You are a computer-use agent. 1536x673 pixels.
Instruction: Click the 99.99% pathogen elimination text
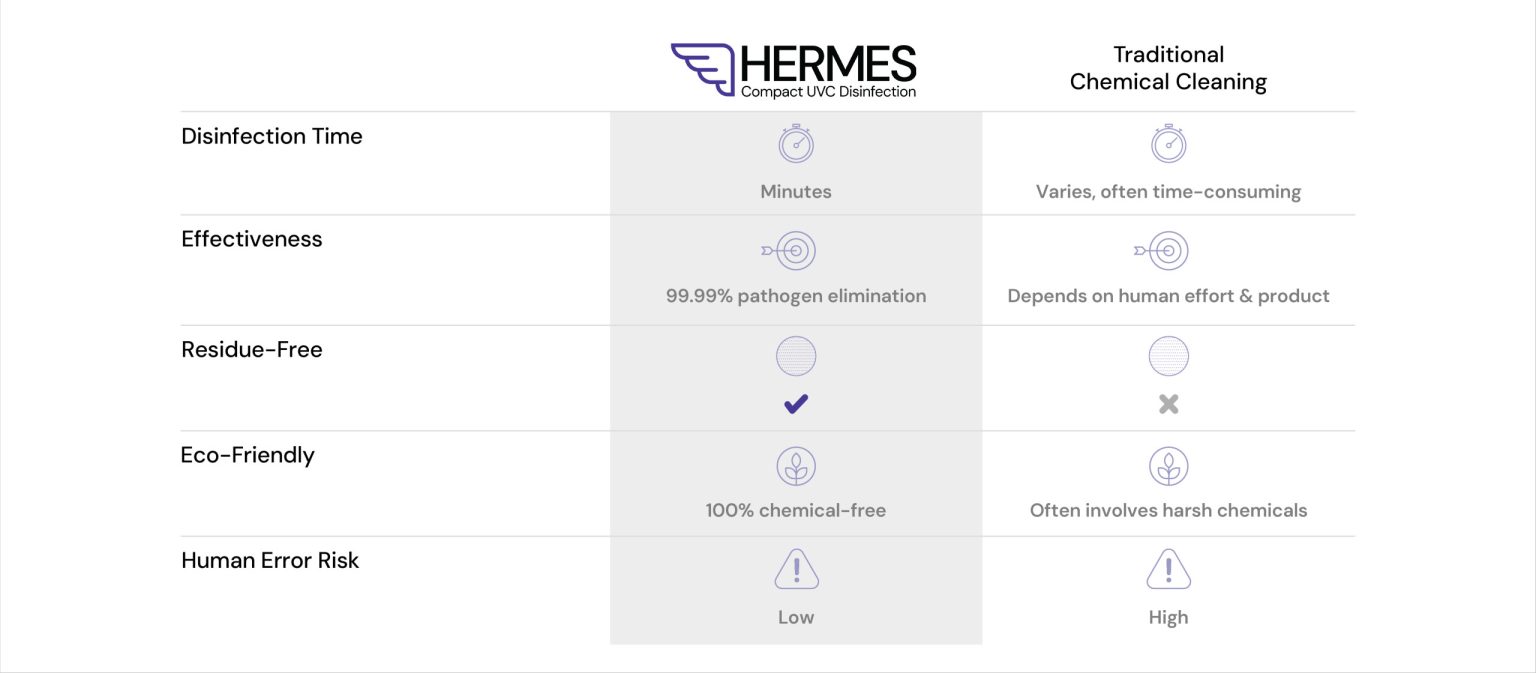point(796,296)
